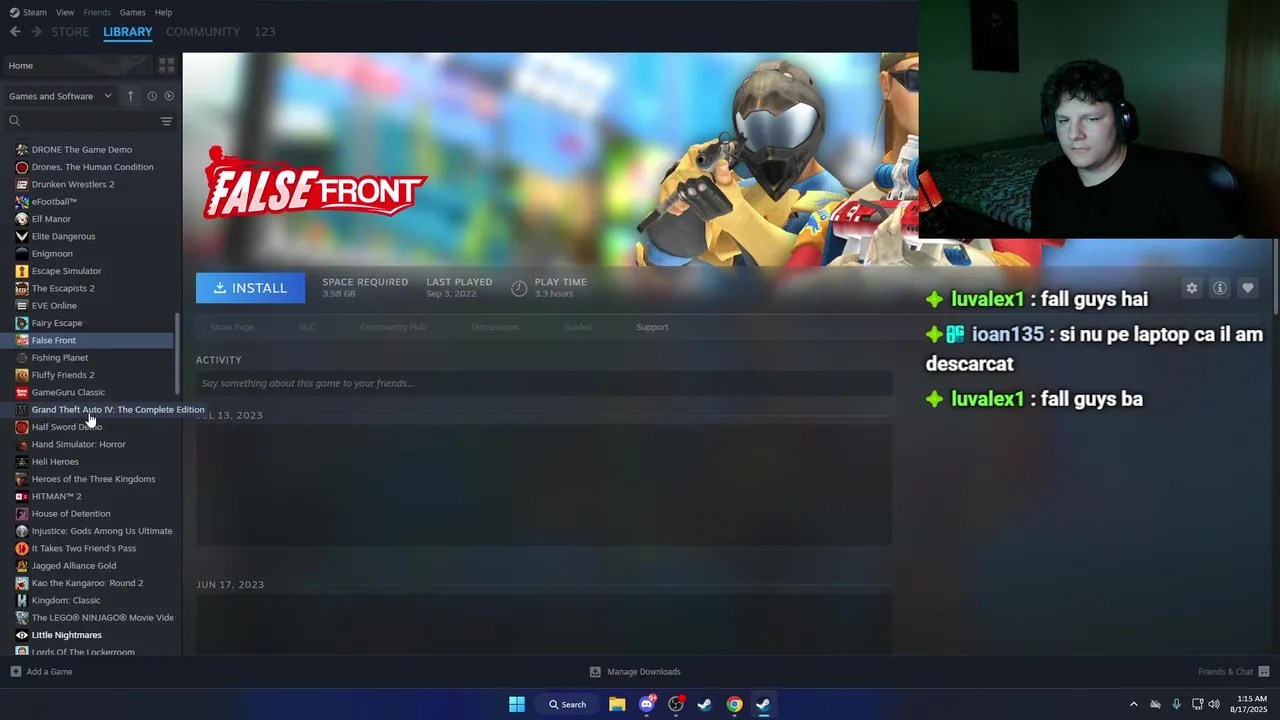The height and width of the screenshot is (720, 1280).
Task: Go to the STORE tab
Action: [x=70, y=32]
